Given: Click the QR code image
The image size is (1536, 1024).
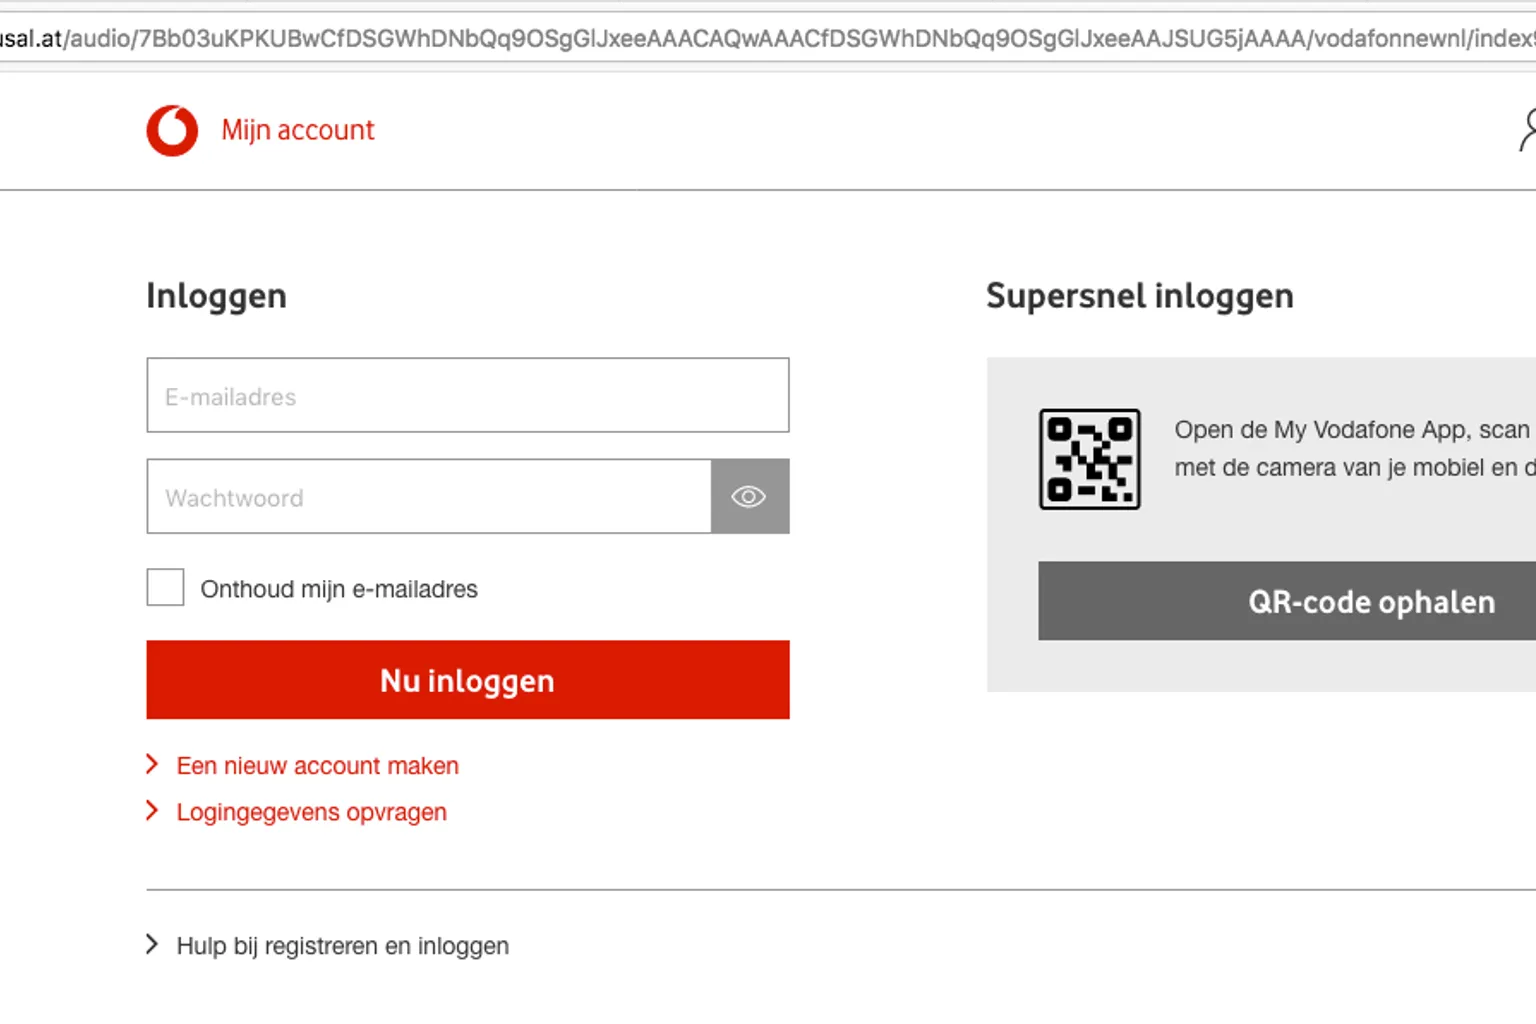Looking at the screenshot, I should 1089,459.
